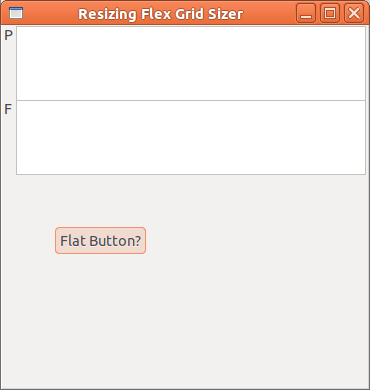The height and width of the screenshot is (390, 370).
Task: Click the word "Flat" on the button
Action: click(x=73, y=241)
